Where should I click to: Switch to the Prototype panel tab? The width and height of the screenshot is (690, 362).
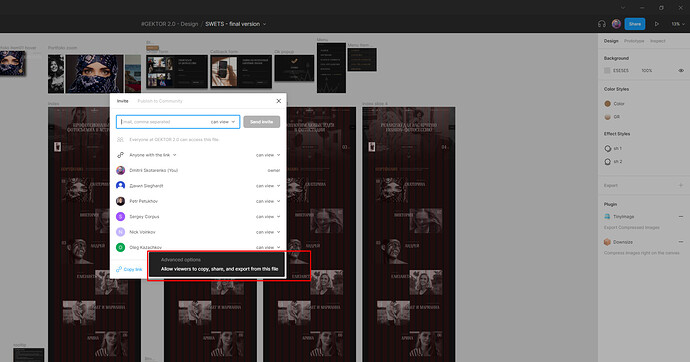tap(634, 41)
